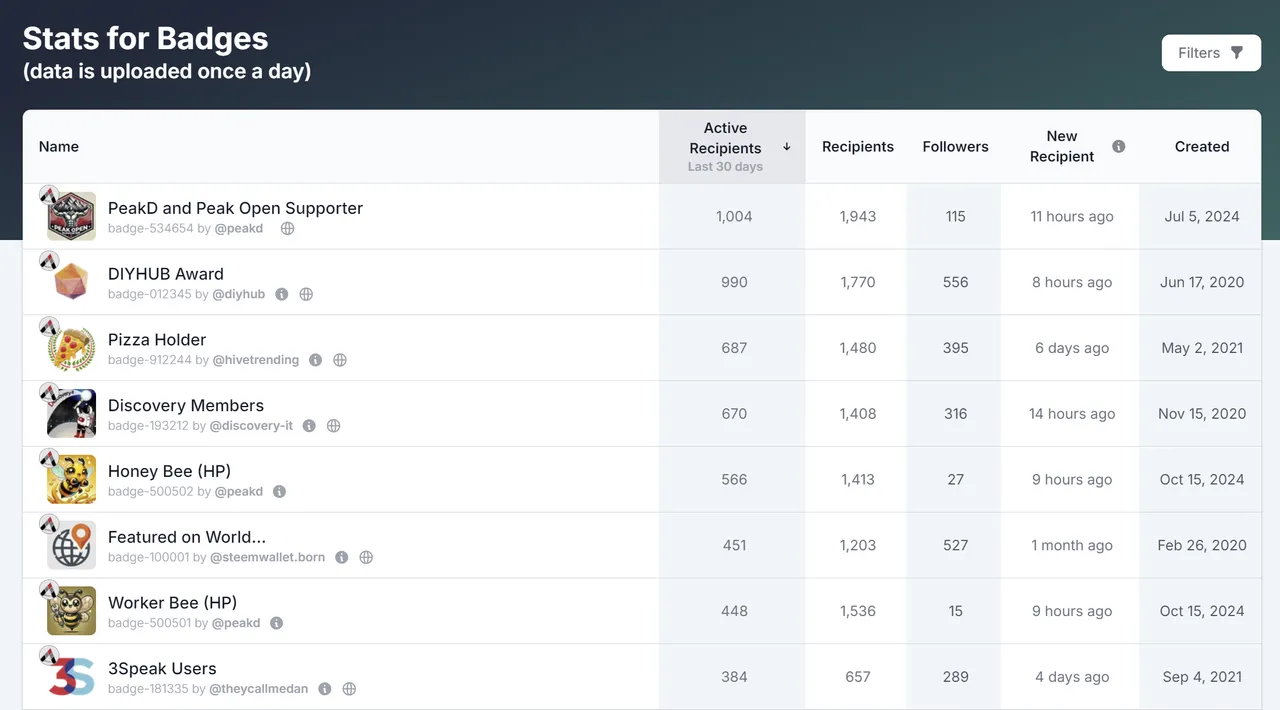
Task: Visit @theycallmedan profile link
Action: pyautogui.click(x=259, y=689)
